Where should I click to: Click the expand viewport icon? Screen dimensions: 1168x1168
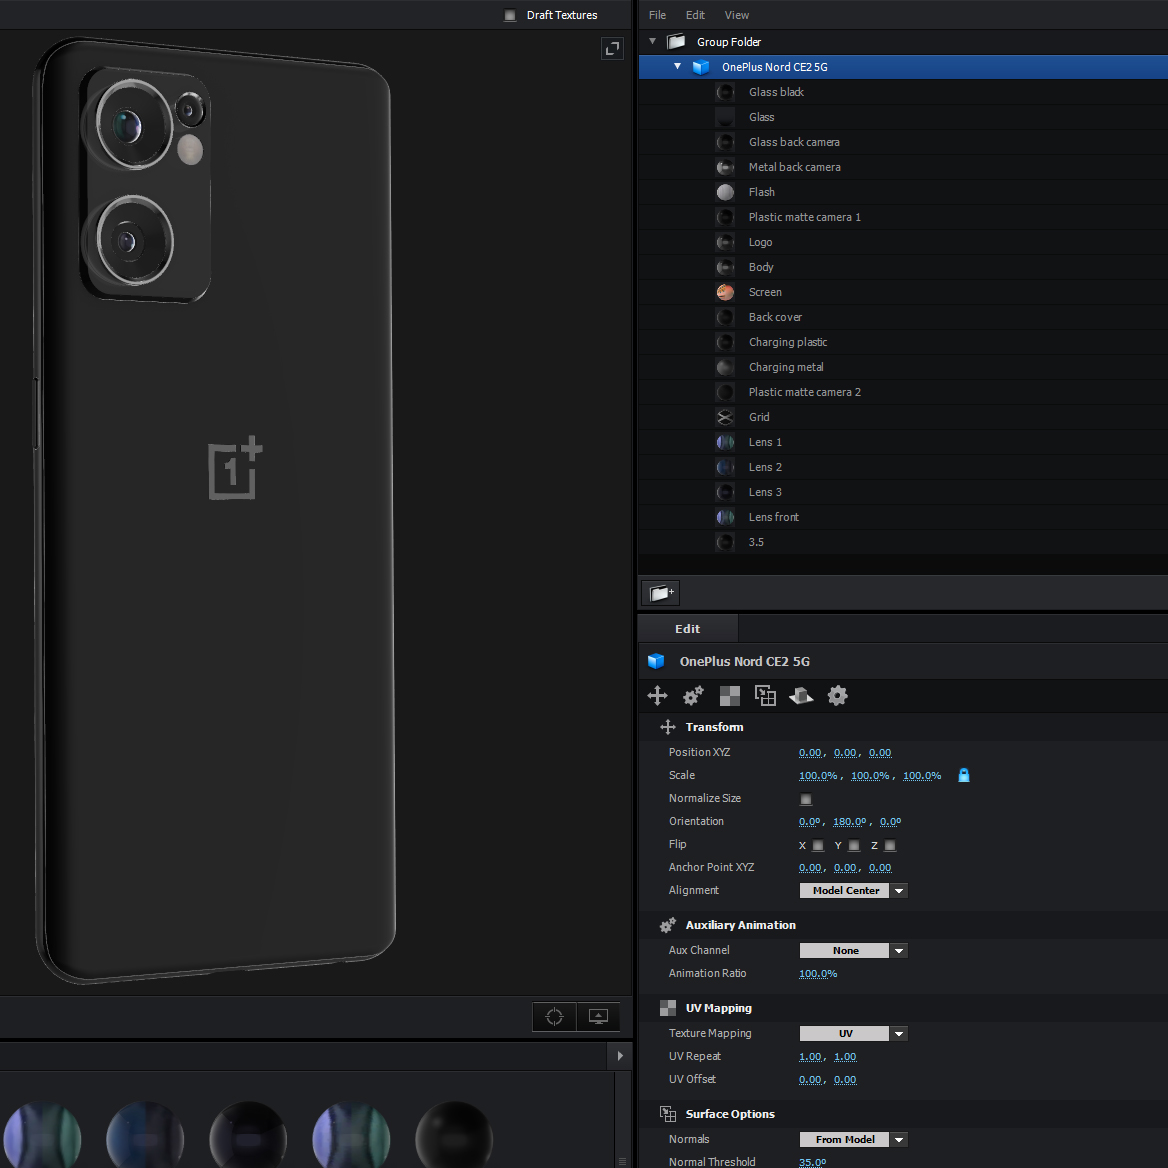612,48
